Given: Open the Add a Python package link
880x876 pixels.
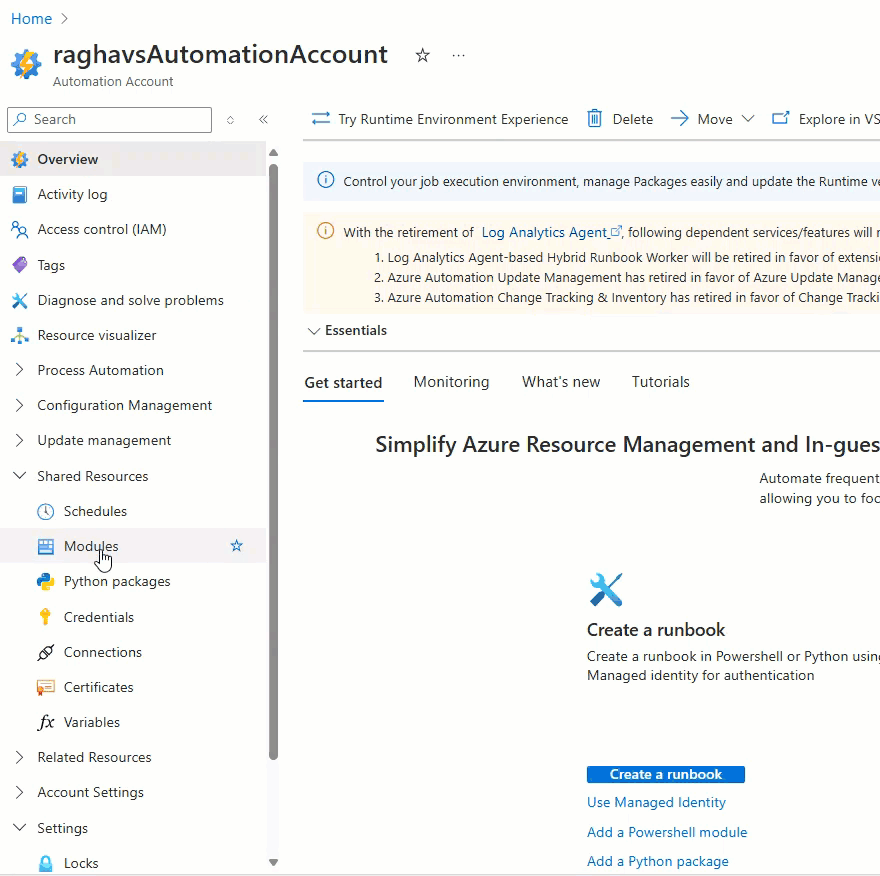Looking at the screenshot, I should click(658, 861).
